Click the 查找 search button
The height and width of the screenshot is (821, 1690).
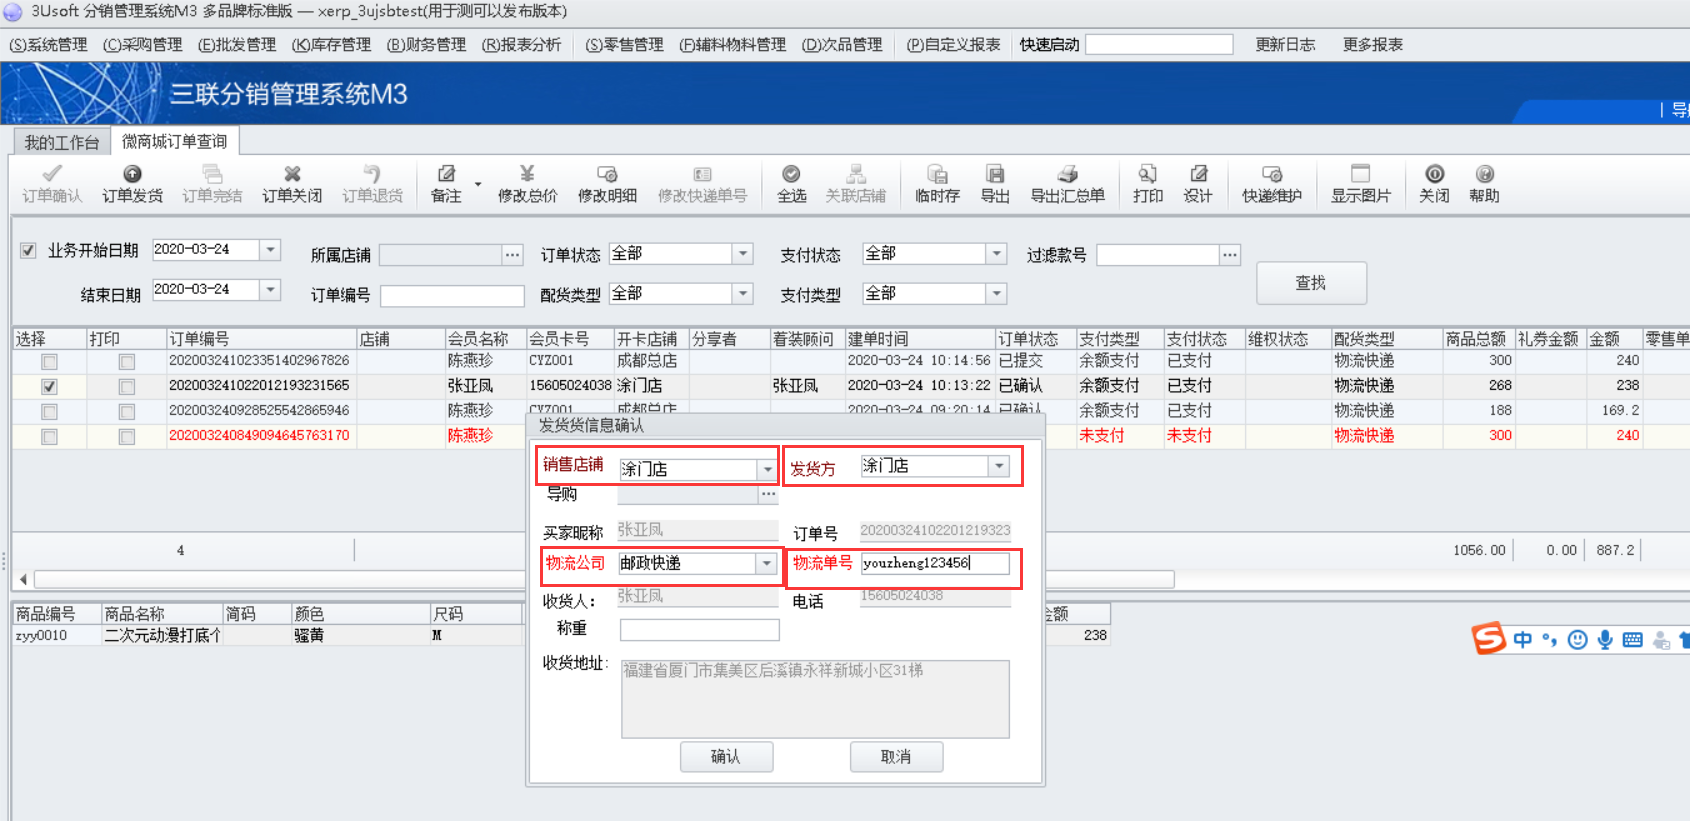(1311, 283)
